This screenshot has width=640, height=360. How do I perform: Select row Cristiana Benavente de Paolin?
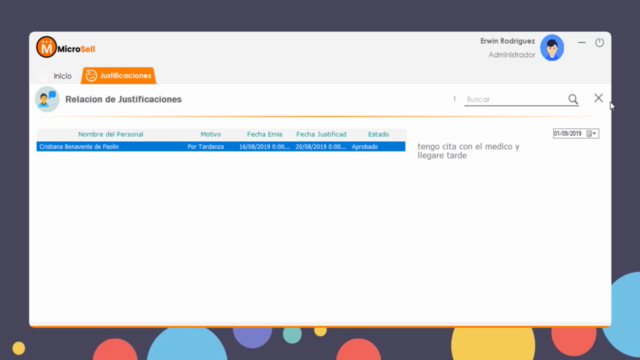click(221, 147)
